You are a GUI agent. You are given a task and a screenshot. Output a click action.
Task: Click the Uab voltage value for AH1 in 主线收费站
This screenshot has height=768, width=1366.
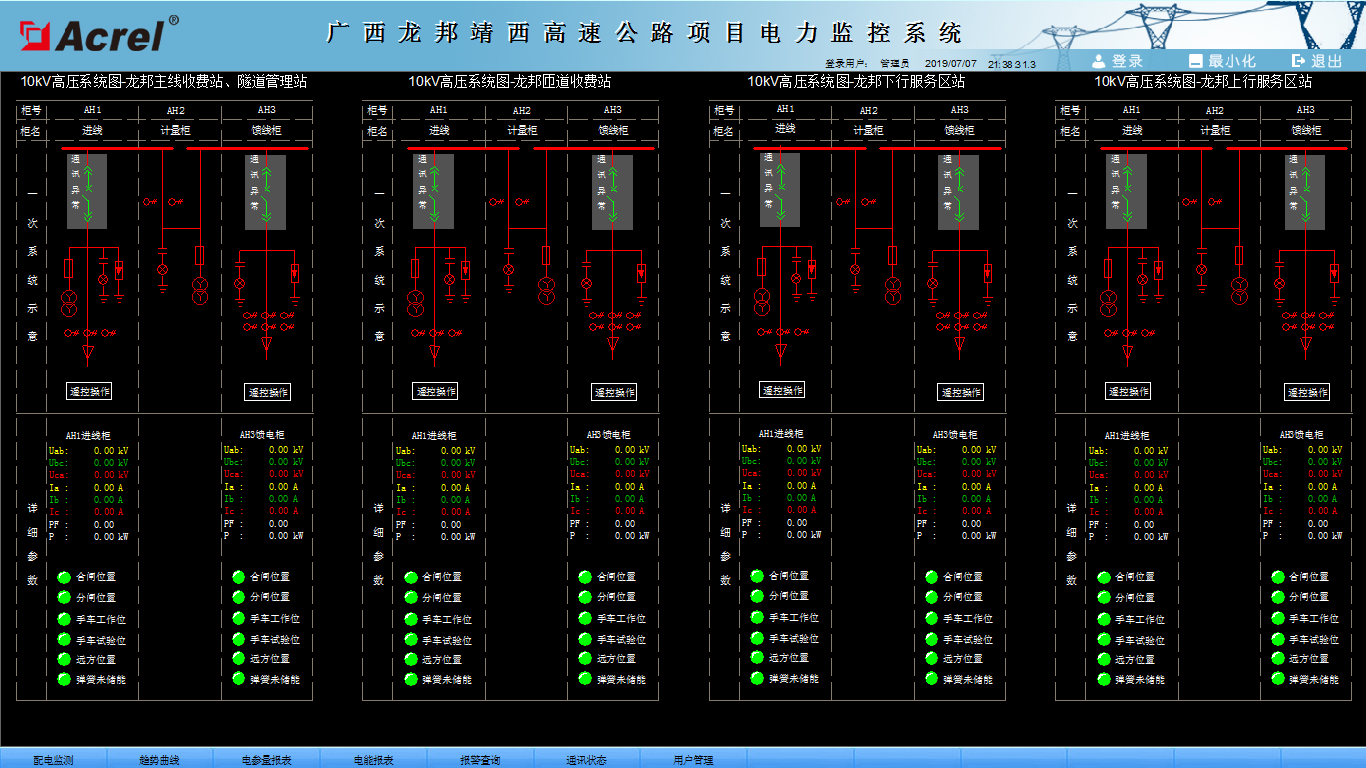[x=110, y=451]
